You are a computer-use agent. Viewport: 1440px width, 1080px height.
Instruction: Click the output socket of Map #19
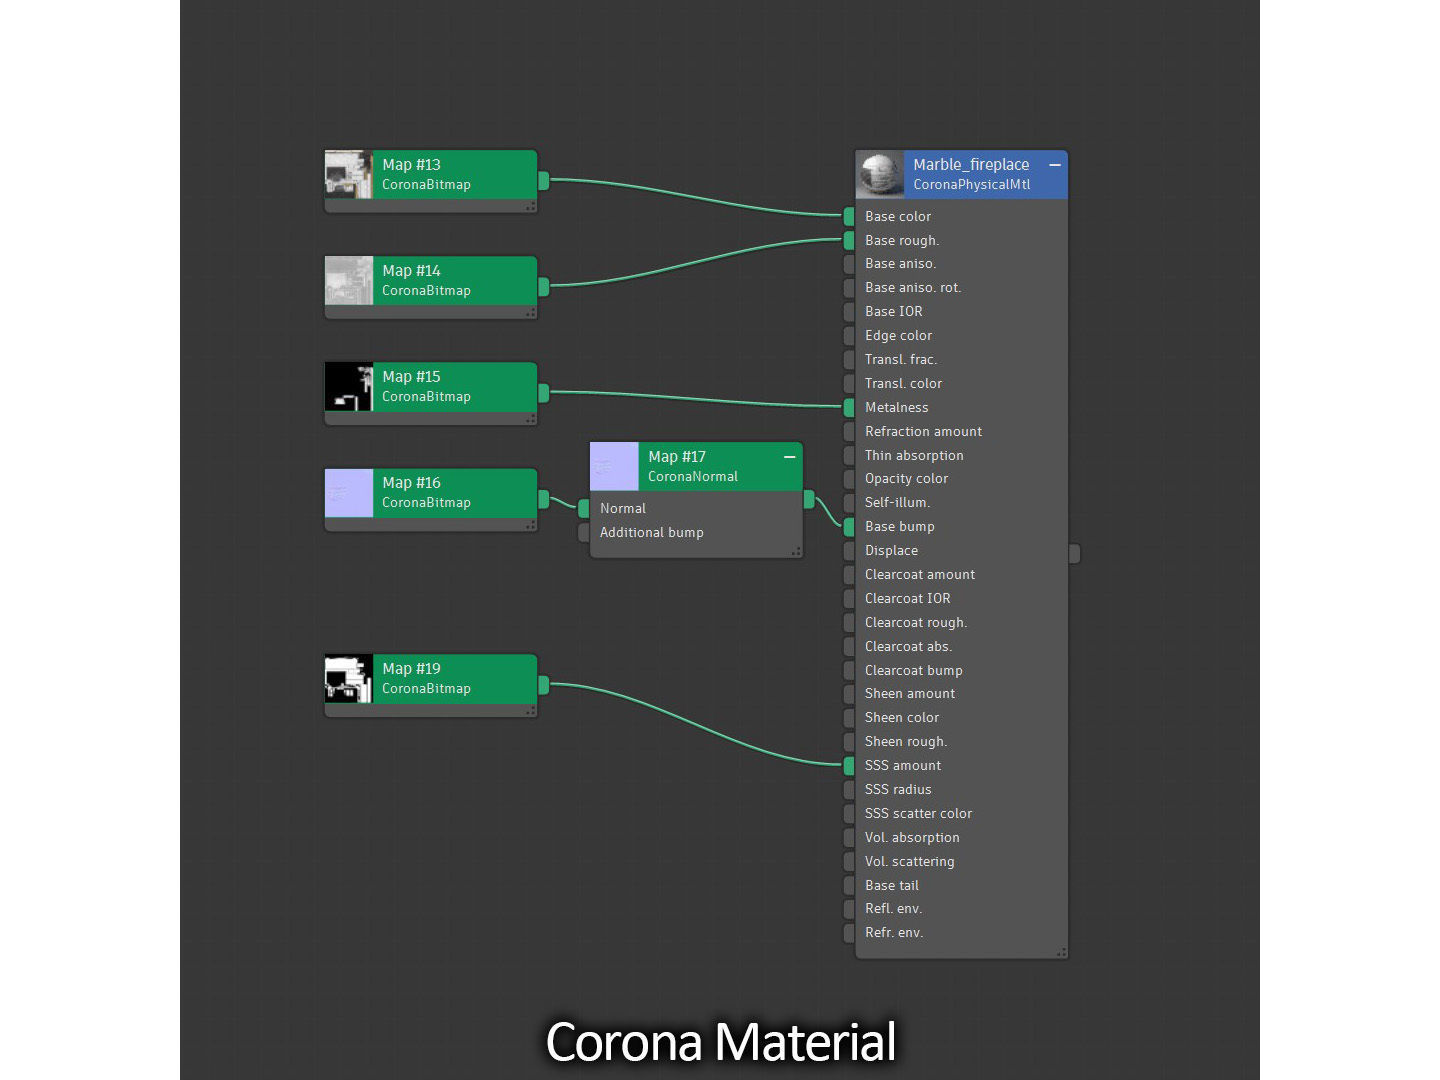pyautogui.click(x=544, y=685)
